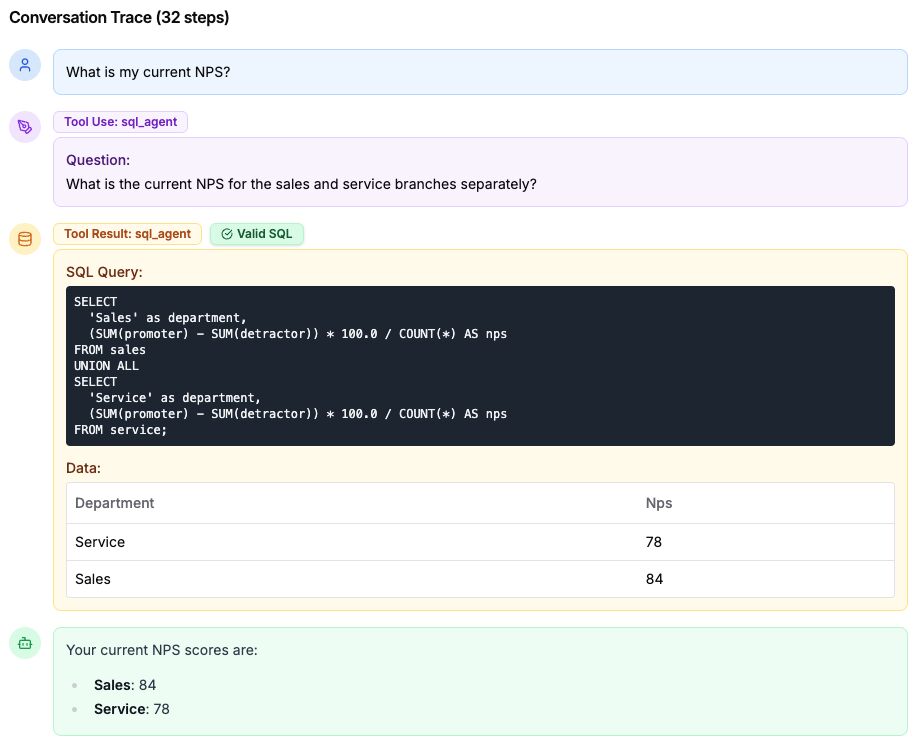Click the checkmark icon in Valid SQL badge
The image size is (915, 748).
coord(227,234)
